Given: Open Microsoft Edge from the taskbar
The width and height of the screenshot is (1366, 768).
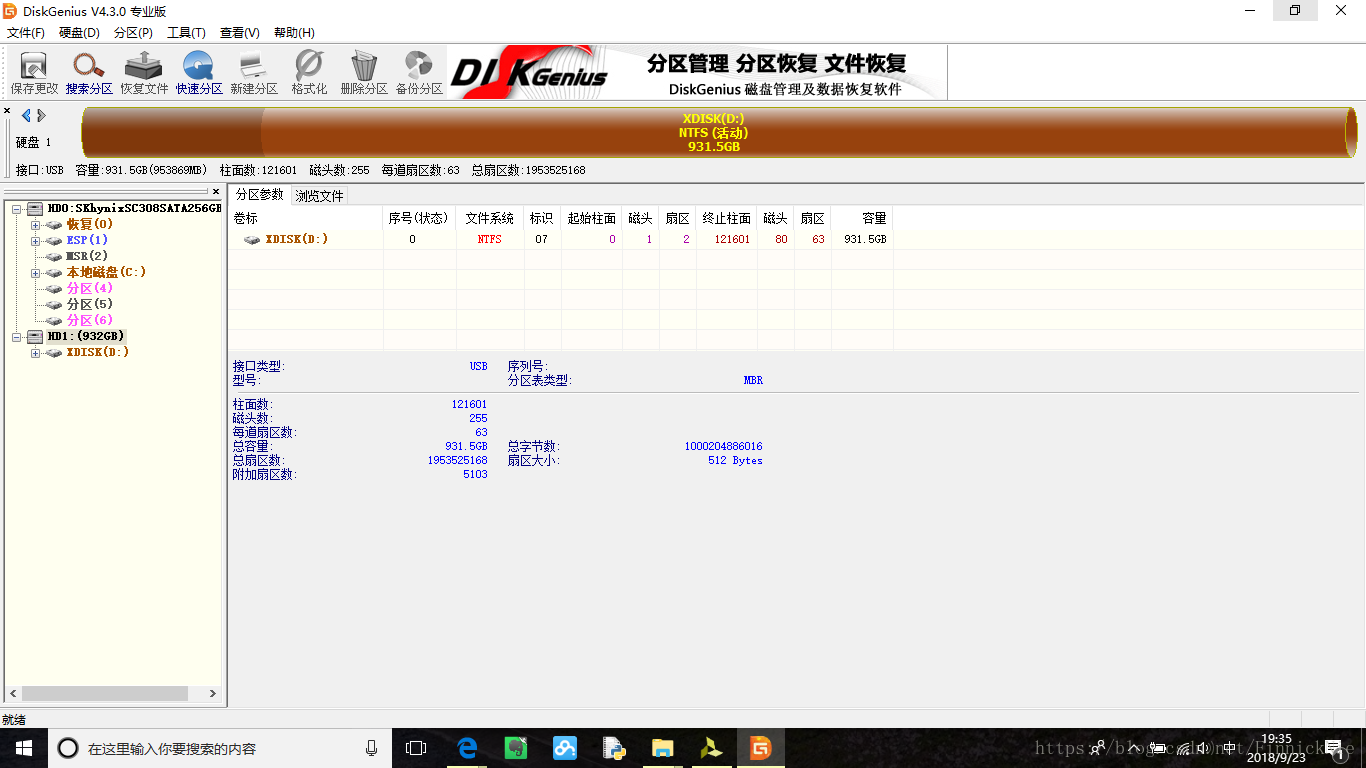Looking at the screenshot, I should 468,748.
